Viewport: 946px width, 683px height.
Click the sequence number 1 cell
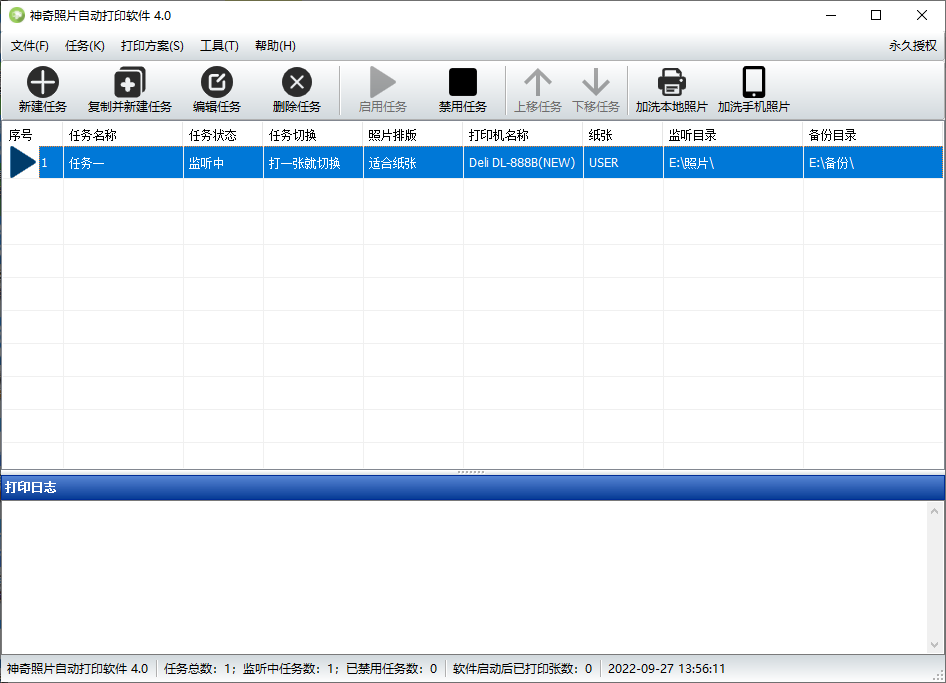[51, 163]
